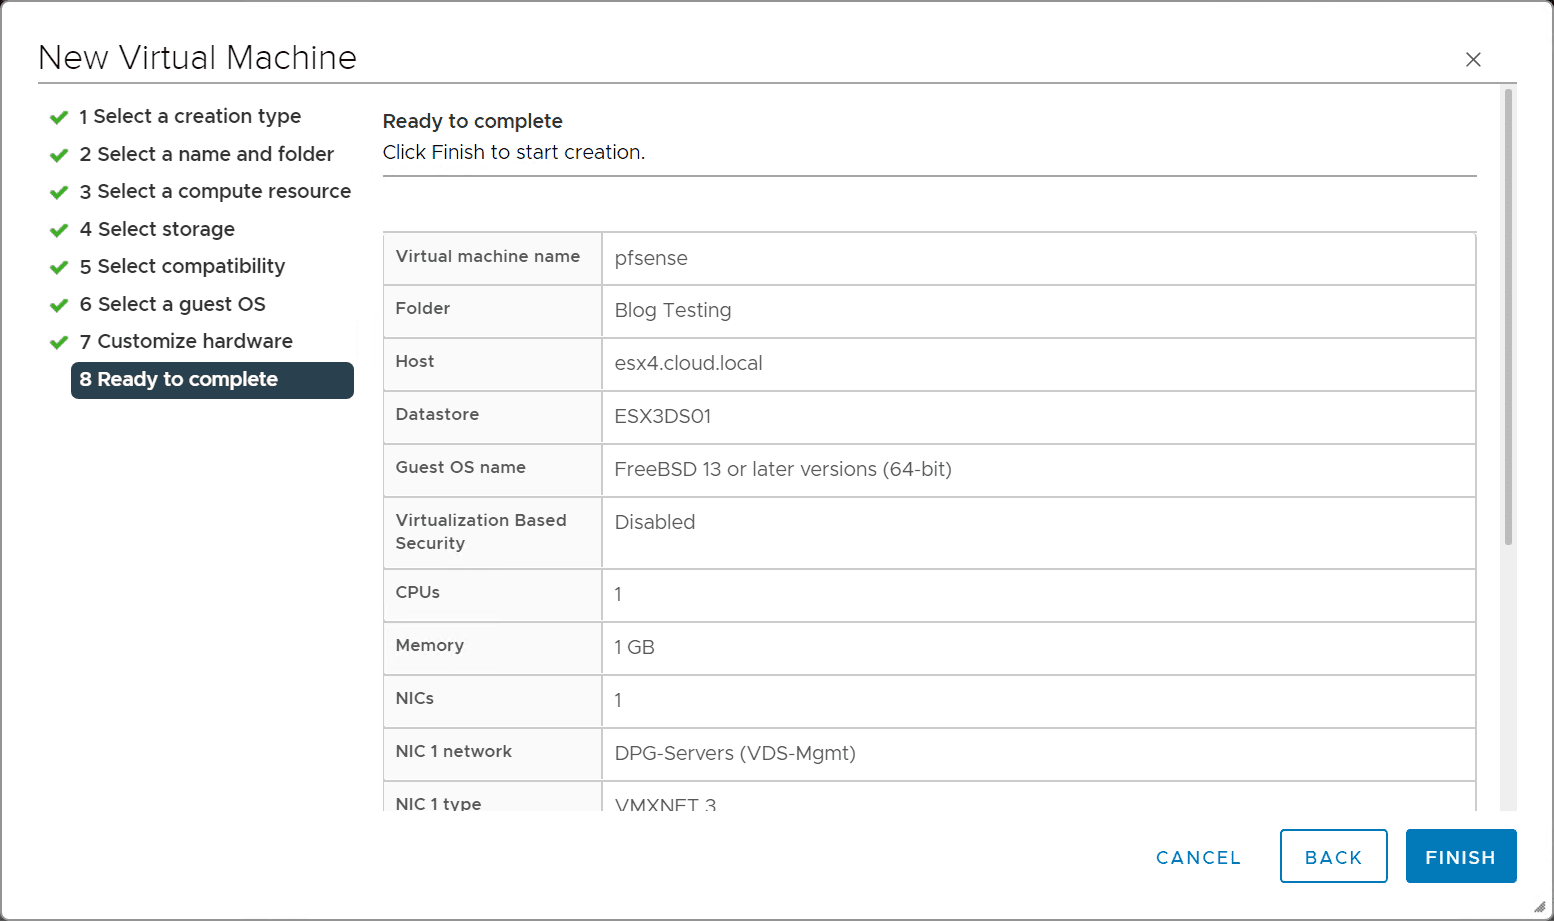Image resolution: width=1554 pixels, height=921 pixels.
Task: Cancel the new virtual machine wizard
Action: click(1198, 857)
